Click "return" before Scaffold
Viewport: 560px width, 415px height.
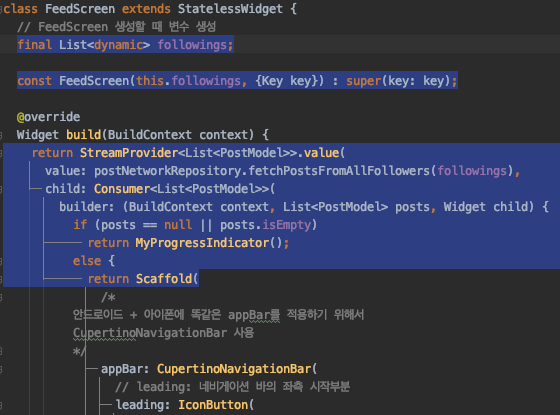tap(108, 279)
